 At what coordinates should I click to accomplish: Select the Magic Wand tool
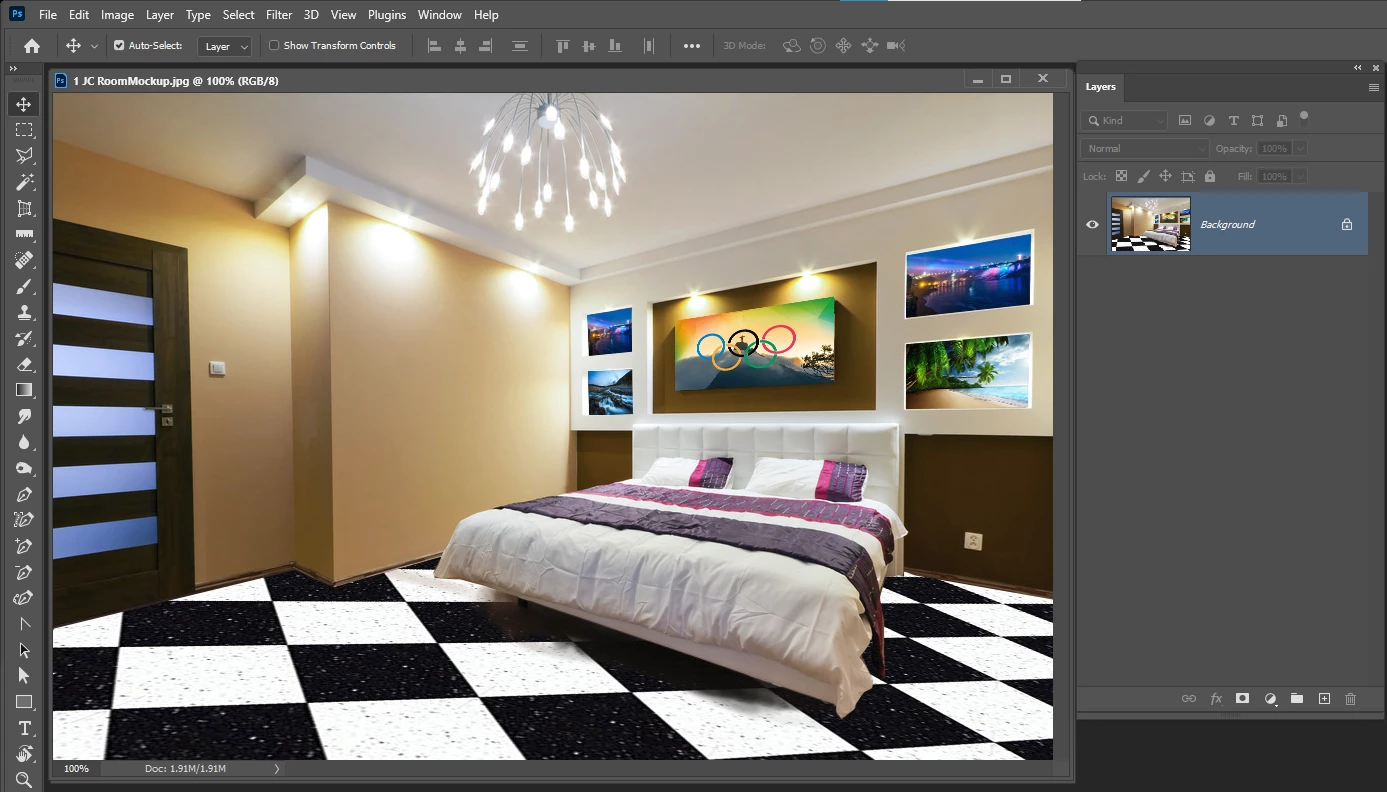pyautogui.click(x=24, y=182)
